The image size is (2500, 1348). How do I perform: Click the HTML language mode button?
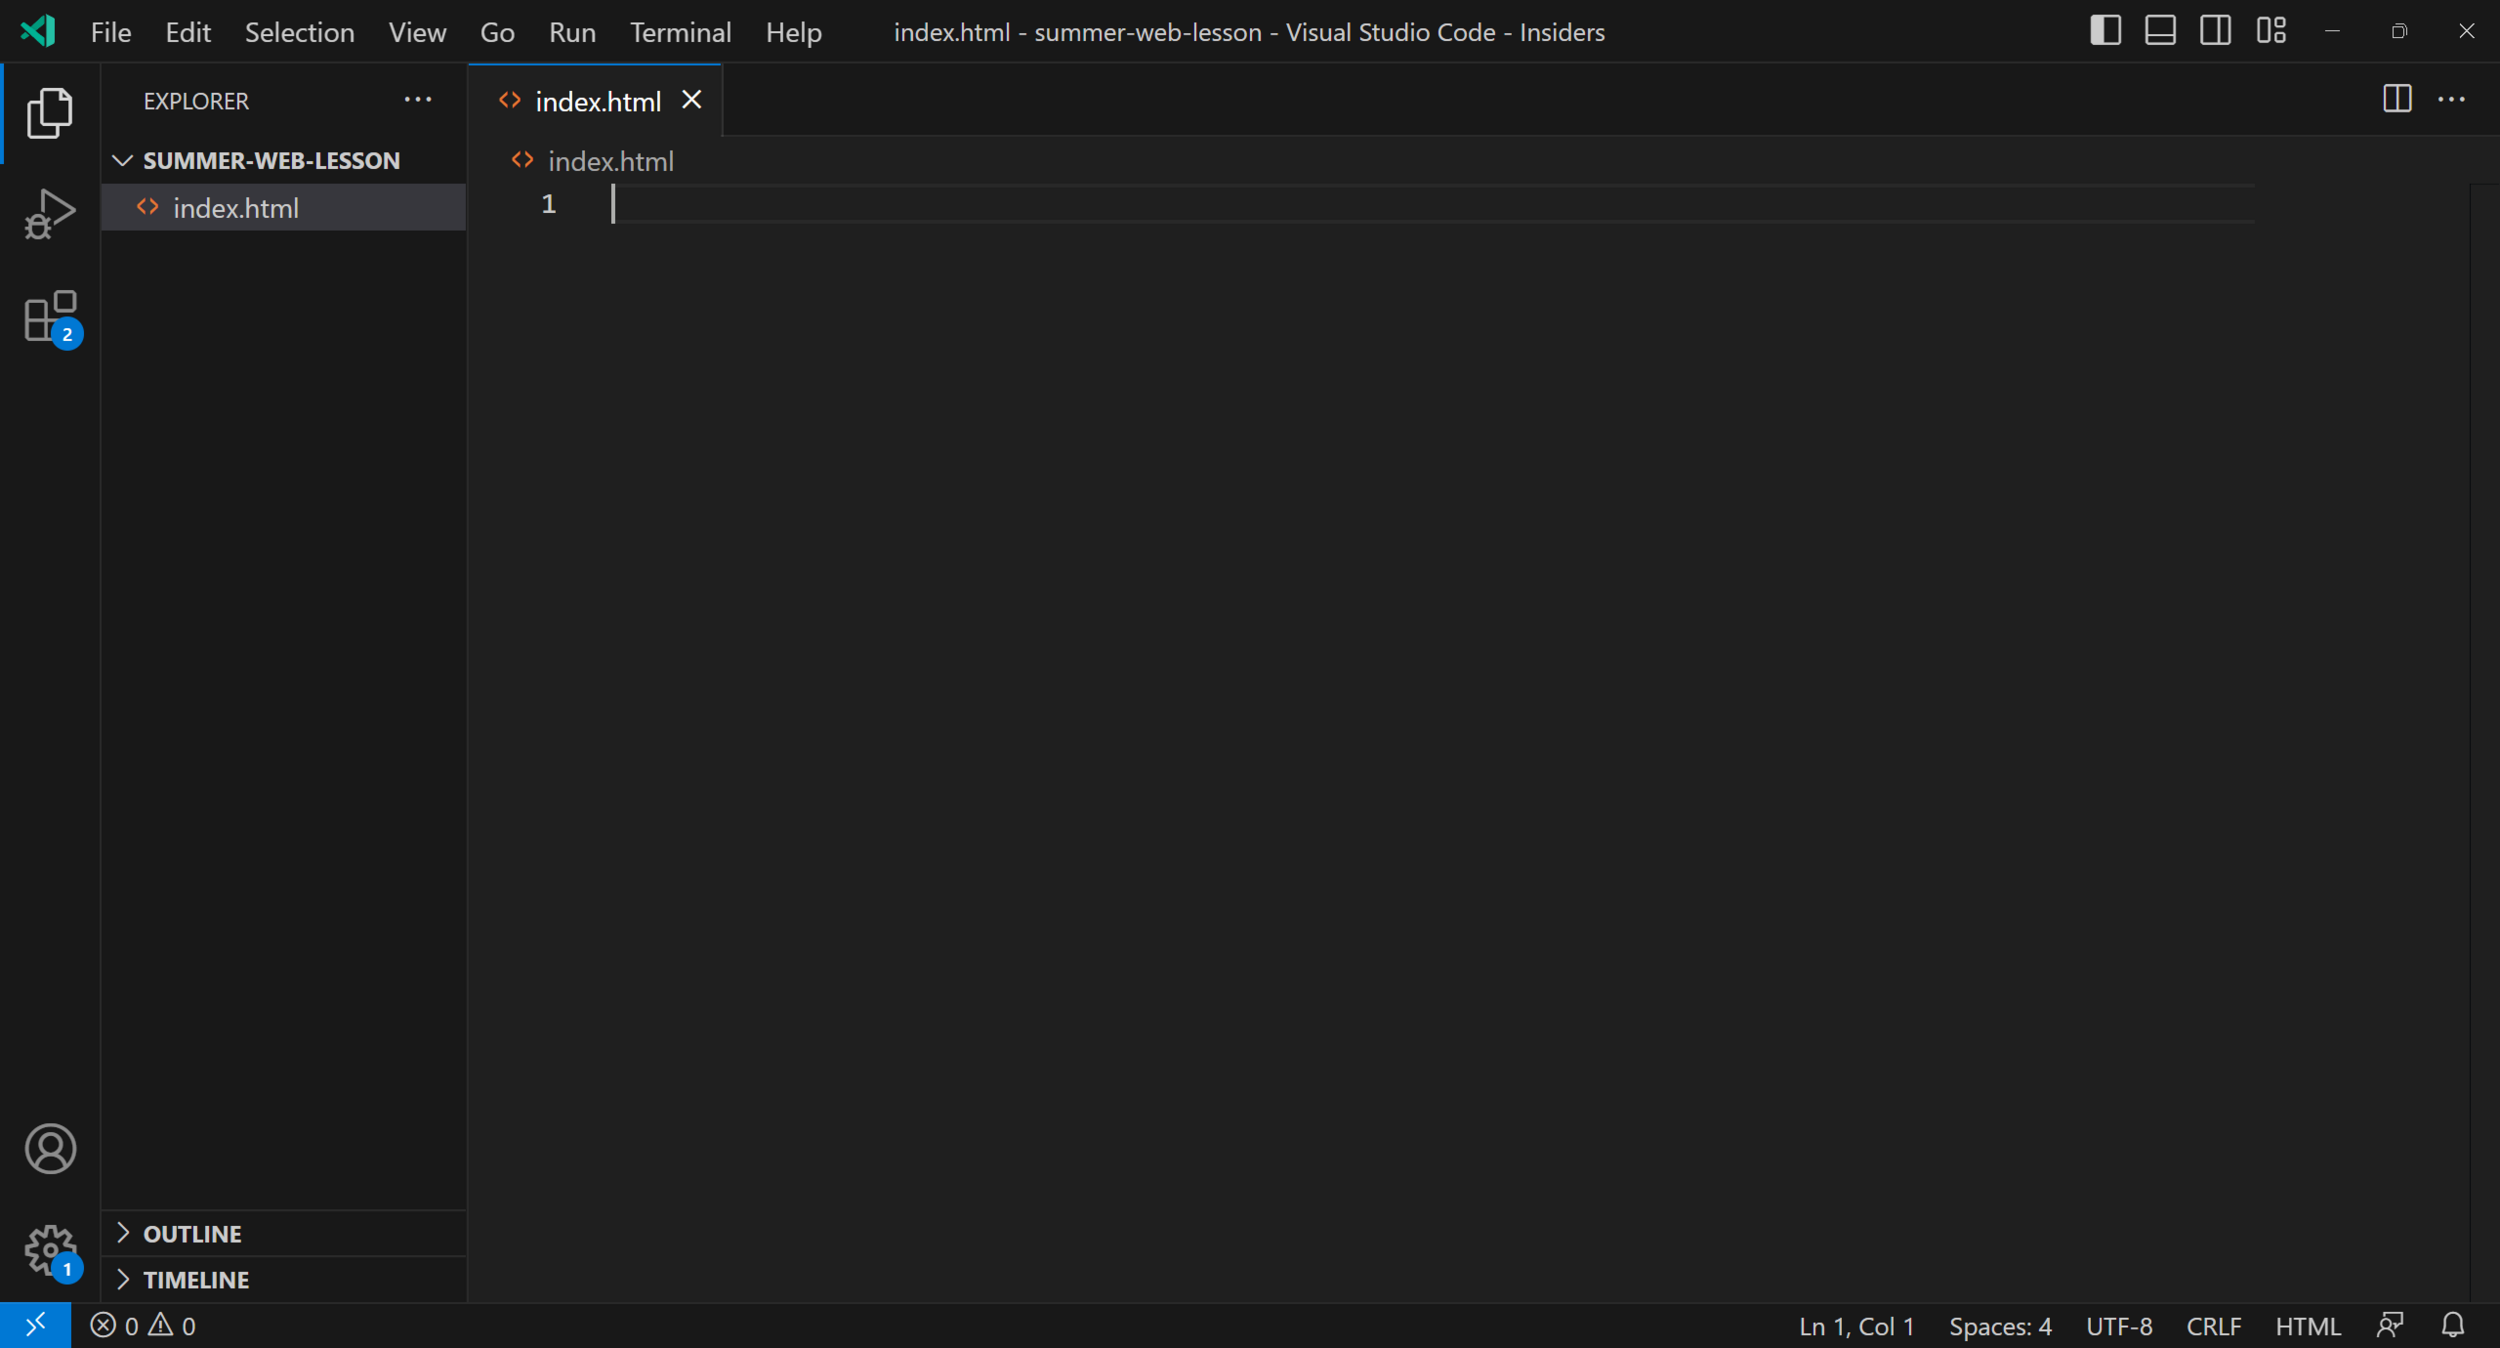[2307, 1326]
